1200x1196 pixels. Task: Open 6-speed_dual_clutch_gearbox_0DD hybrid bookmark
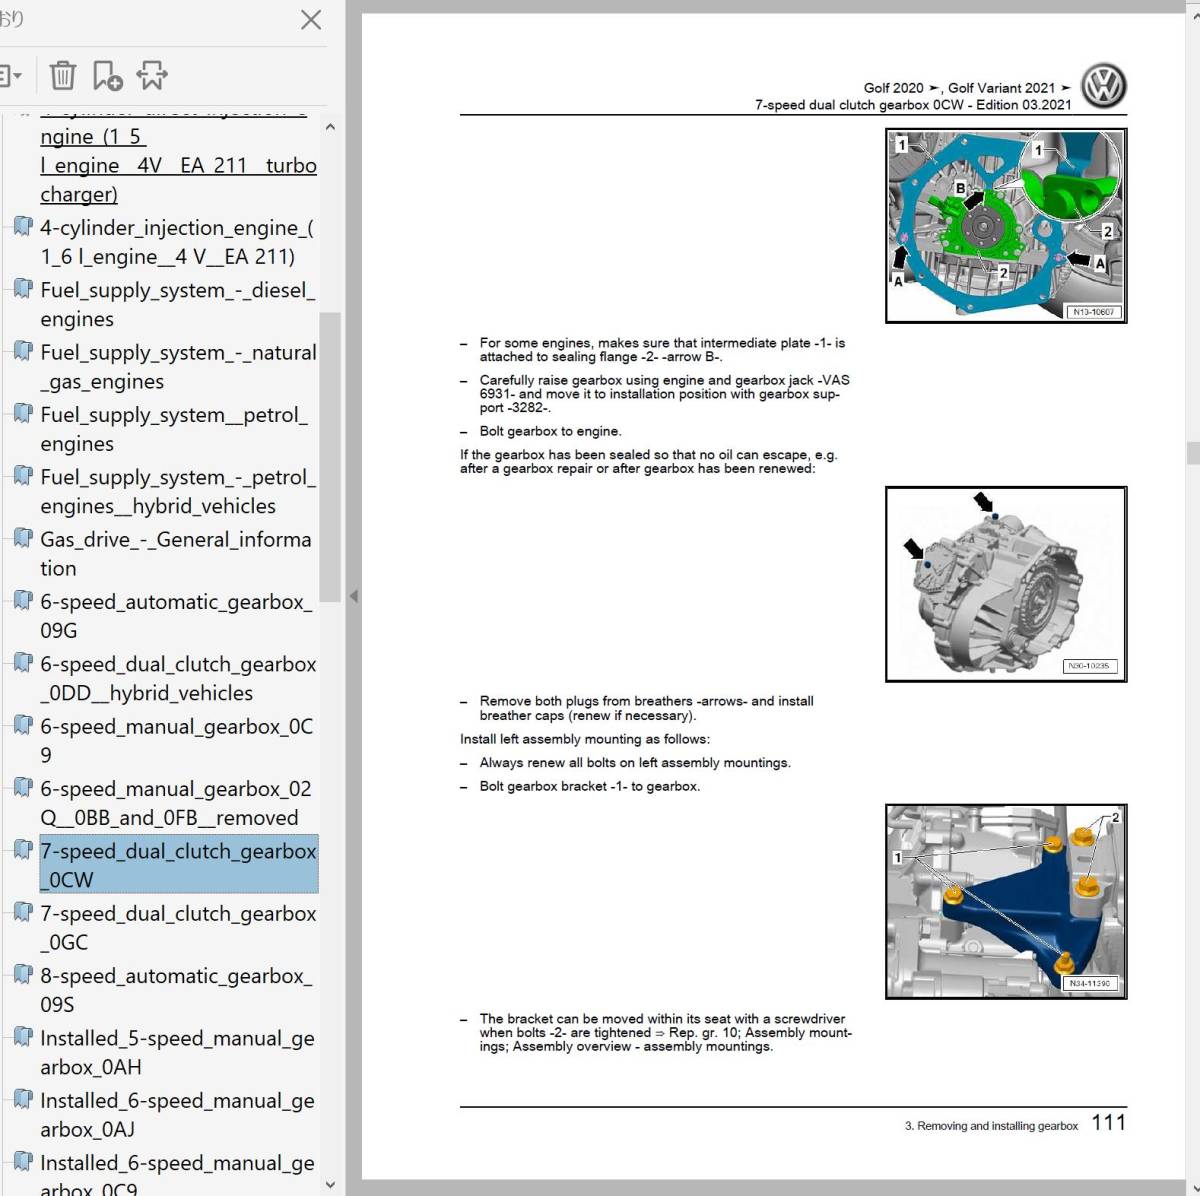tap(178, 678)
